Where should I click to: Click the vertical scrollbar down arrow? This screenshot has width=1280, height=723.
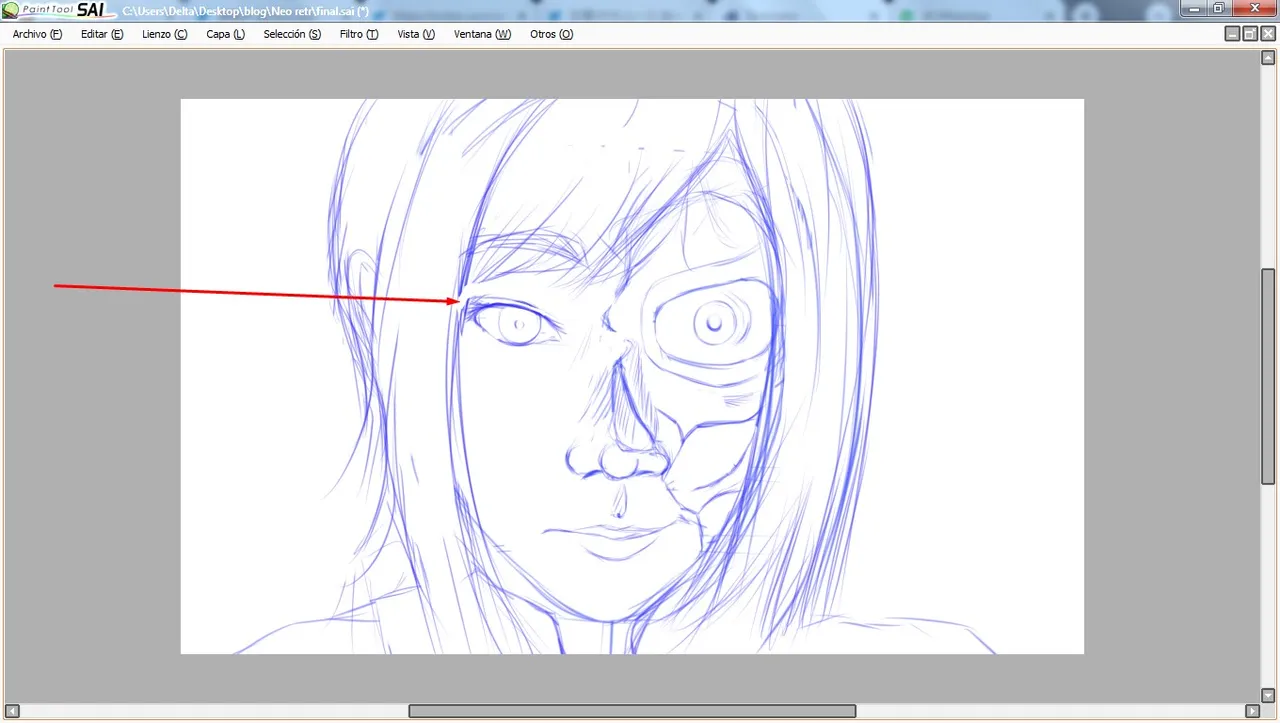point(1267,695)
